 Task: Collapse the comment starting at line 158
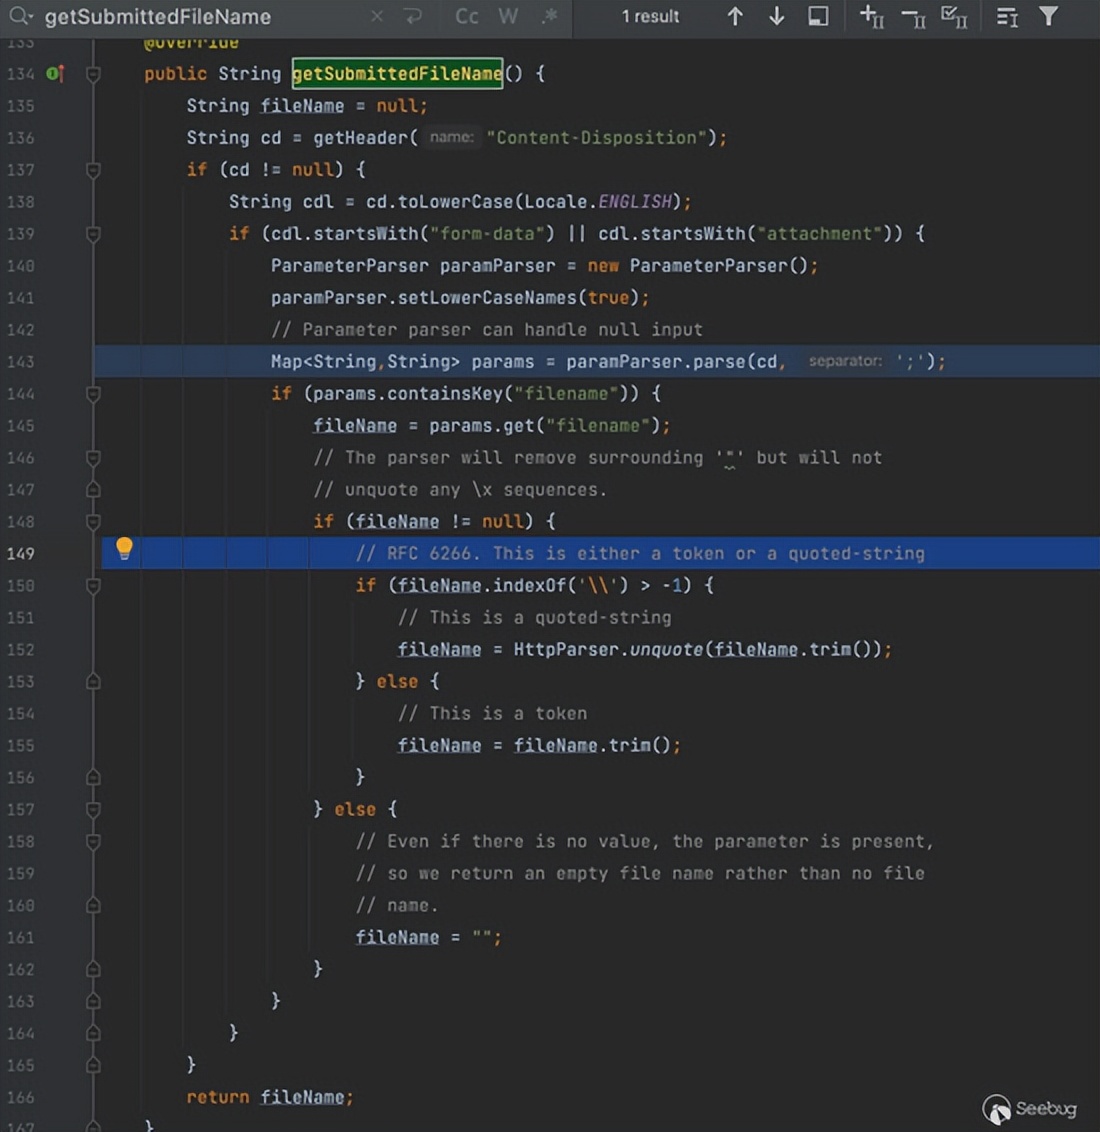(x=93, y=841)
